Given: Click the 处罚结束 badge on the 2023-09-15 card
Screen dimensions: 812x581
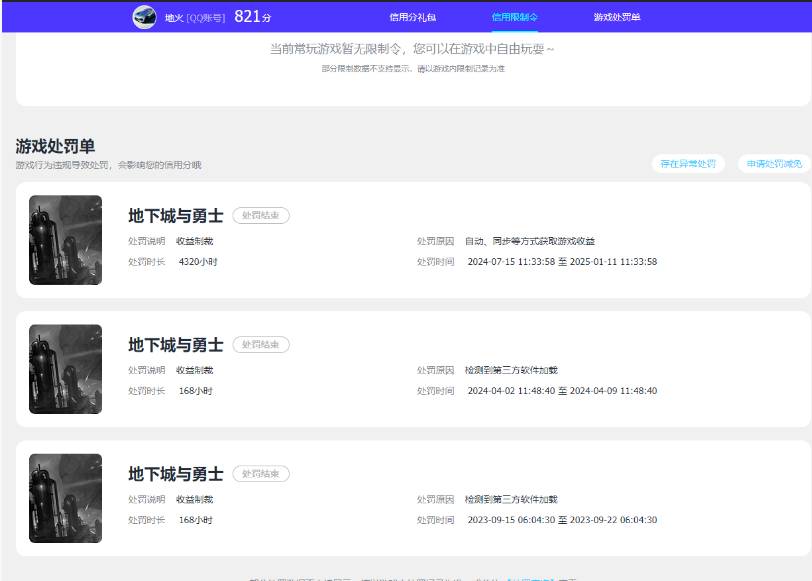Looking at the screenshot, I should click(x=261, y=474).
